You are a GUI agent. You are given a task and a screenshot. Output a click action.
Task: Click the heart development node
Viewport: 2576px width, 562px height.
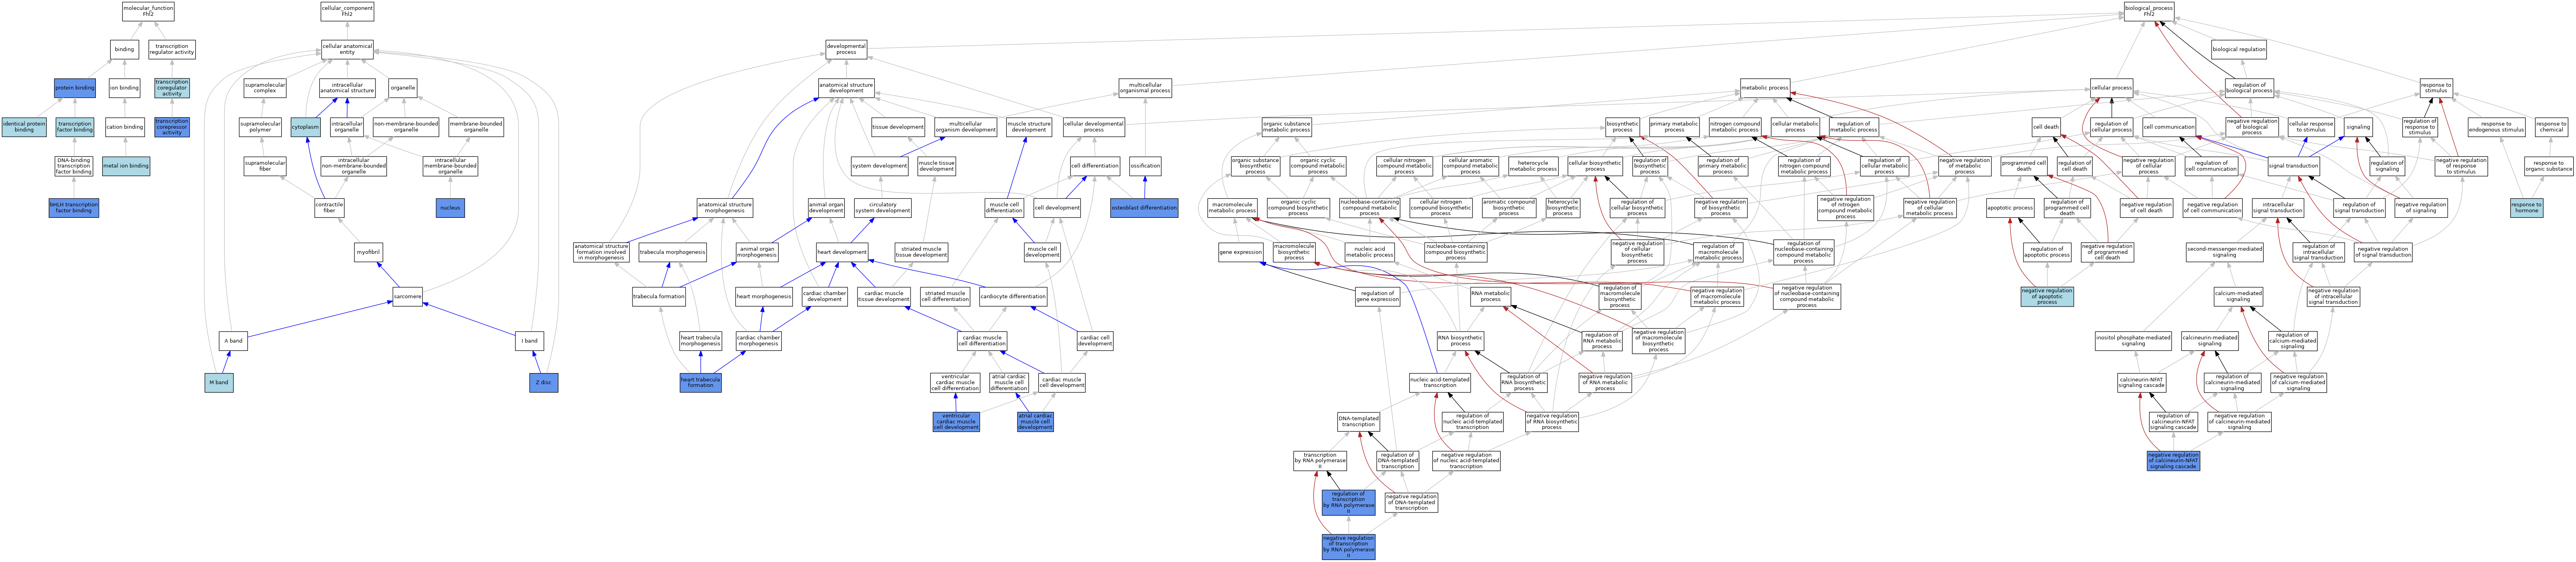pyautogui.click(x=842, y=253)
